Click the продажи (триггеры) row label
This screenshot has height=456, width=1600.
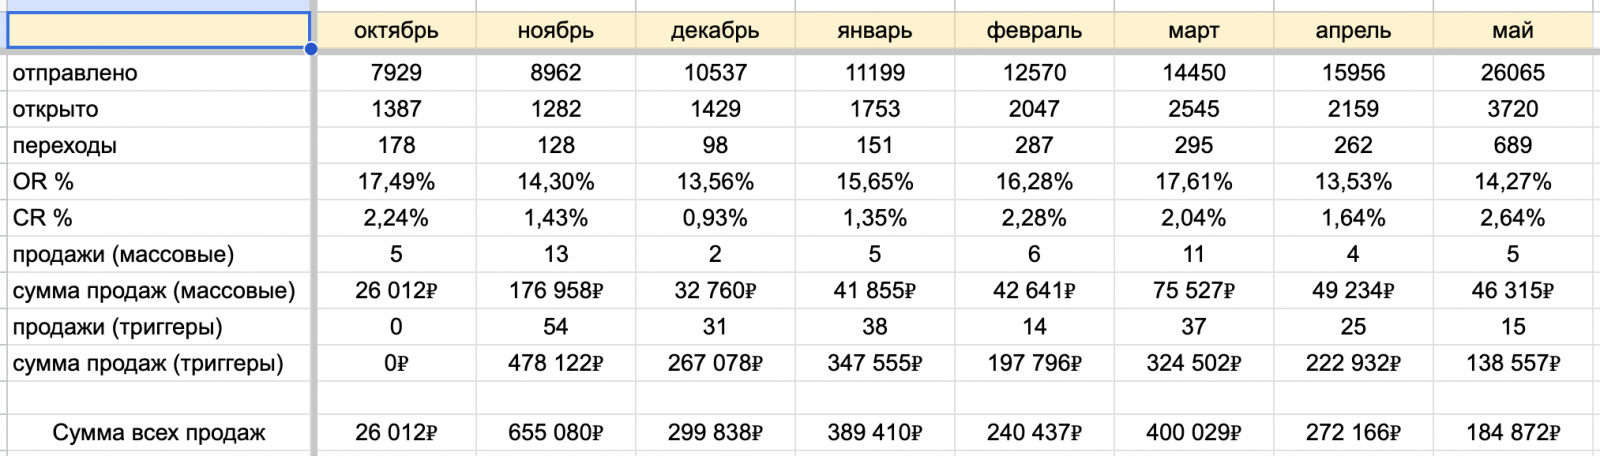coord(117,327)
